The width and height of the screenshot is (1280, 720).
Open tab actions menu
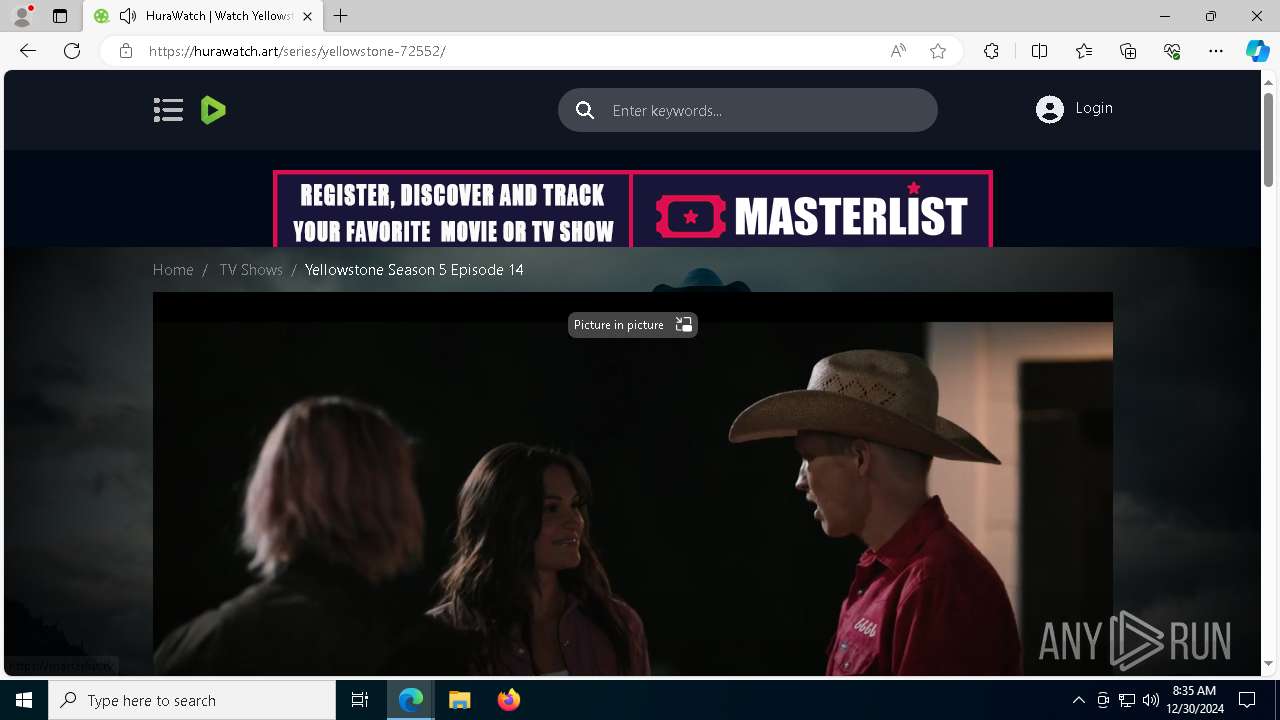[x=60, y=16]
